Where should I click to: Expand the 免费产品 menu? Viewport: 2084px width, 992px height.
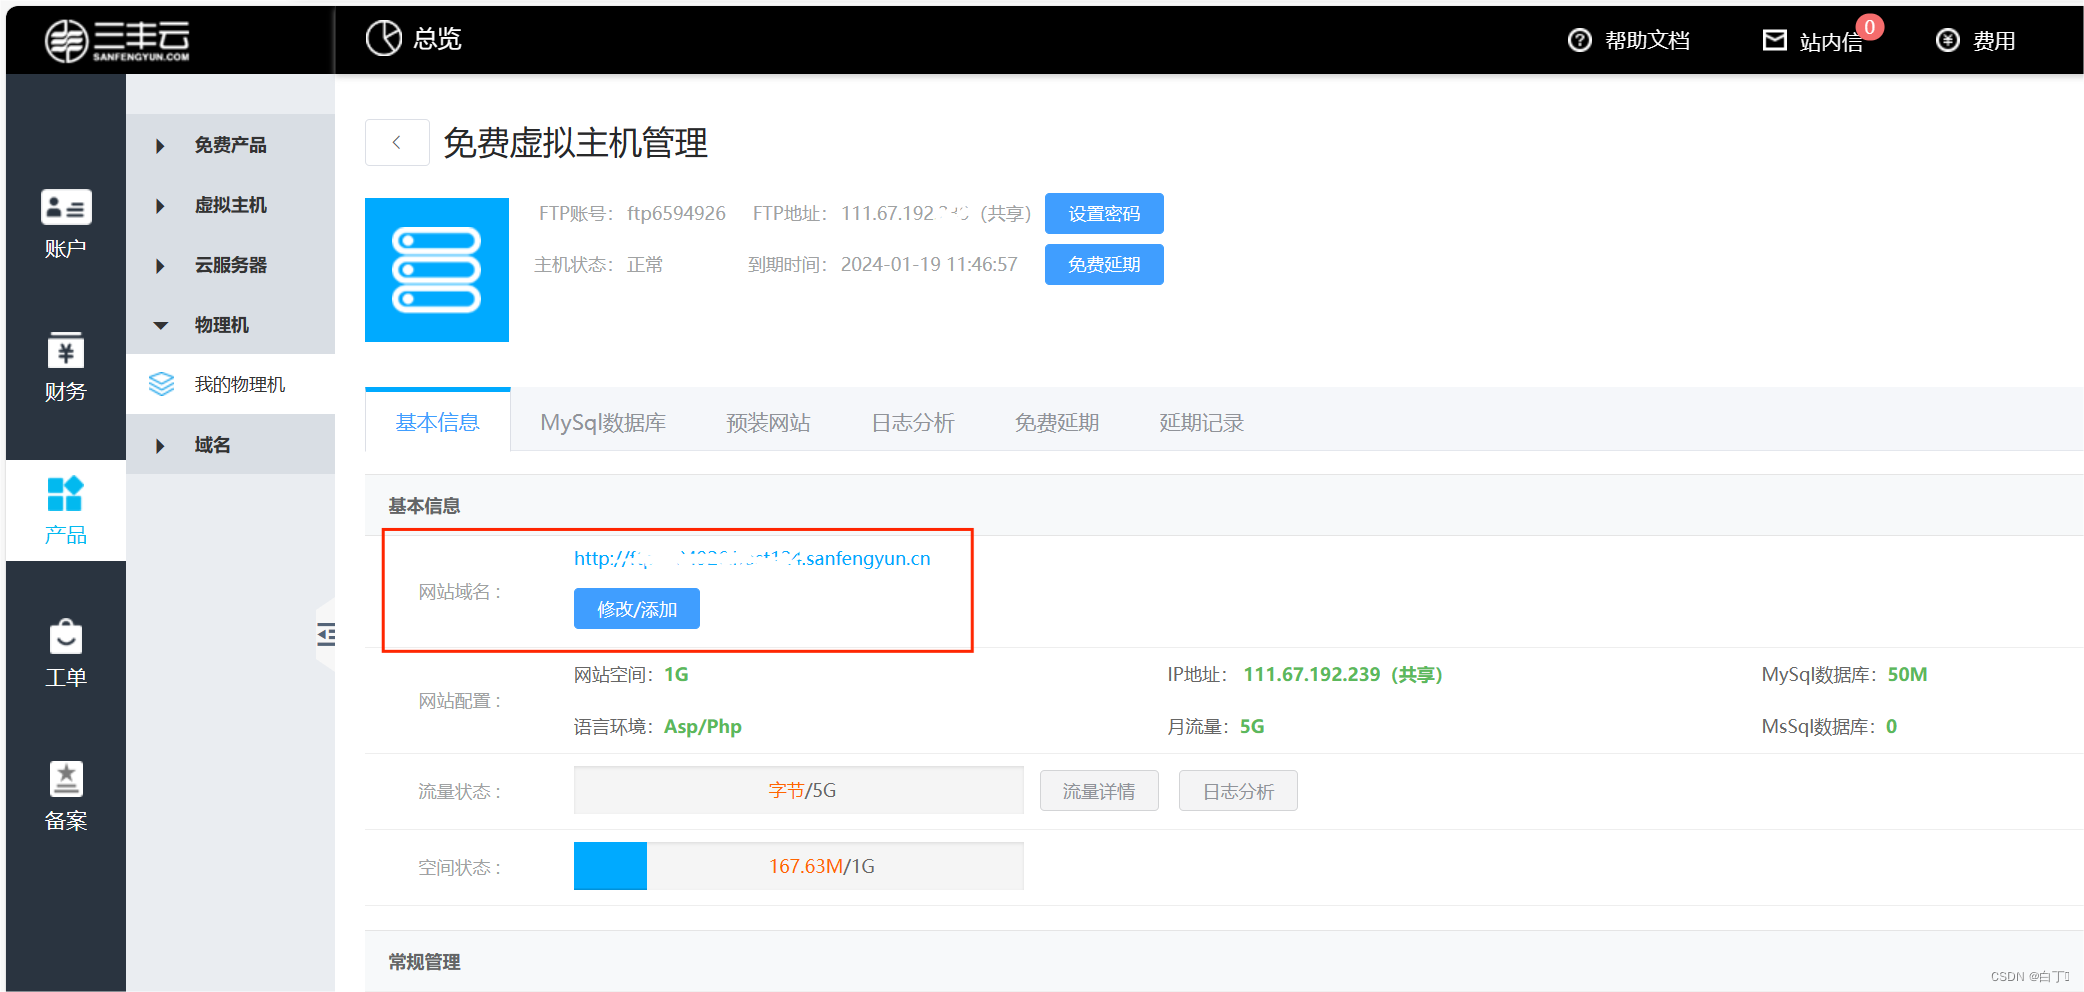[x=230, y=145]
